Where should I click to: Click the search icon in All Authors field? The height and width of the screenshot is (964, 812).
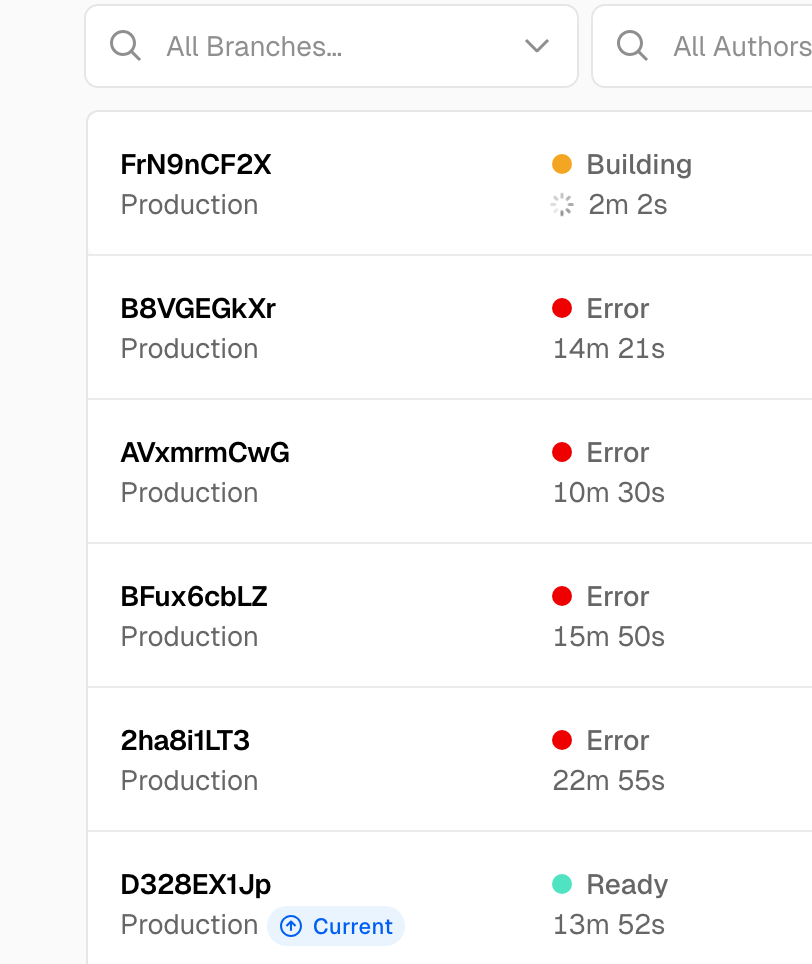click(632, 46)
